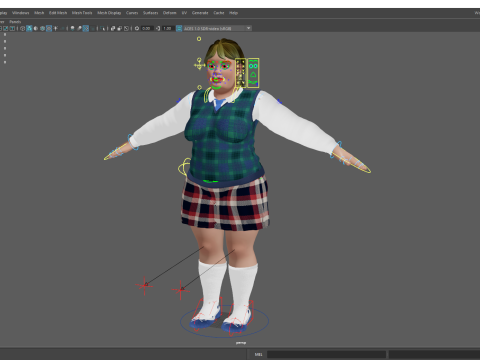480x360 pixels.
Task: Select the face slider control panel box
Action: (x=241, y=73)
